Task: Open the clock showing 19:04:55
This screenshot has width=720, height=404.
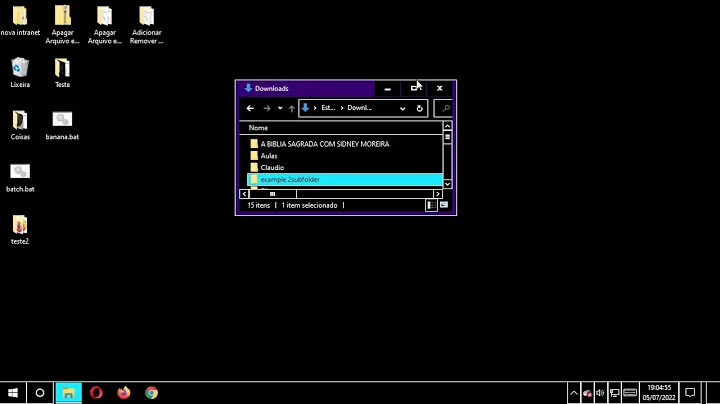Action: [659, 393]
